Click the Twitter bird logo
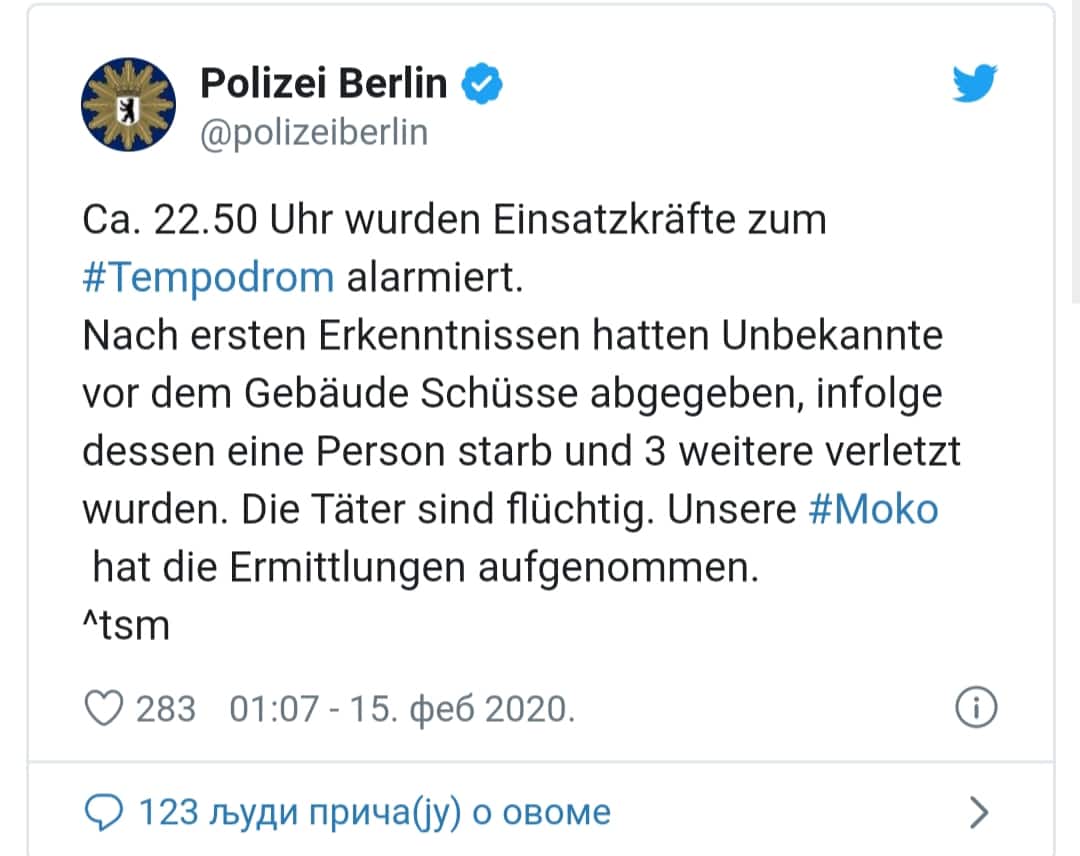This screenshot has height=856, width=1080. pyautogui.click(x=973, y=83)
